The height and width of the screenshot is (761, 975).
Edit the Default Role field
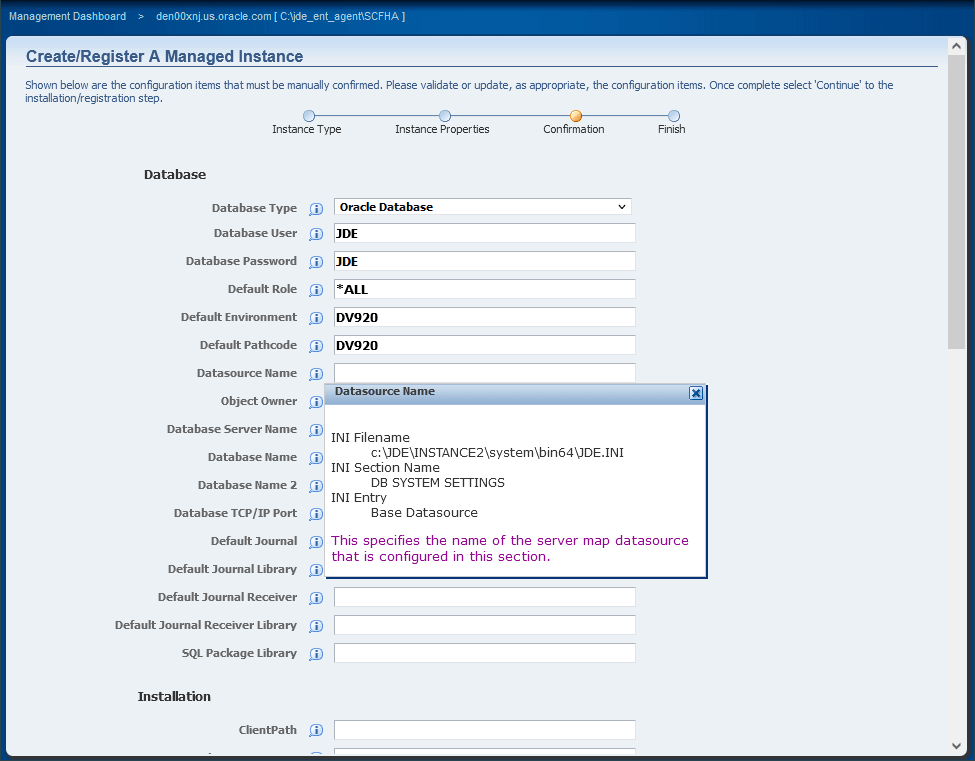[484, 289]
